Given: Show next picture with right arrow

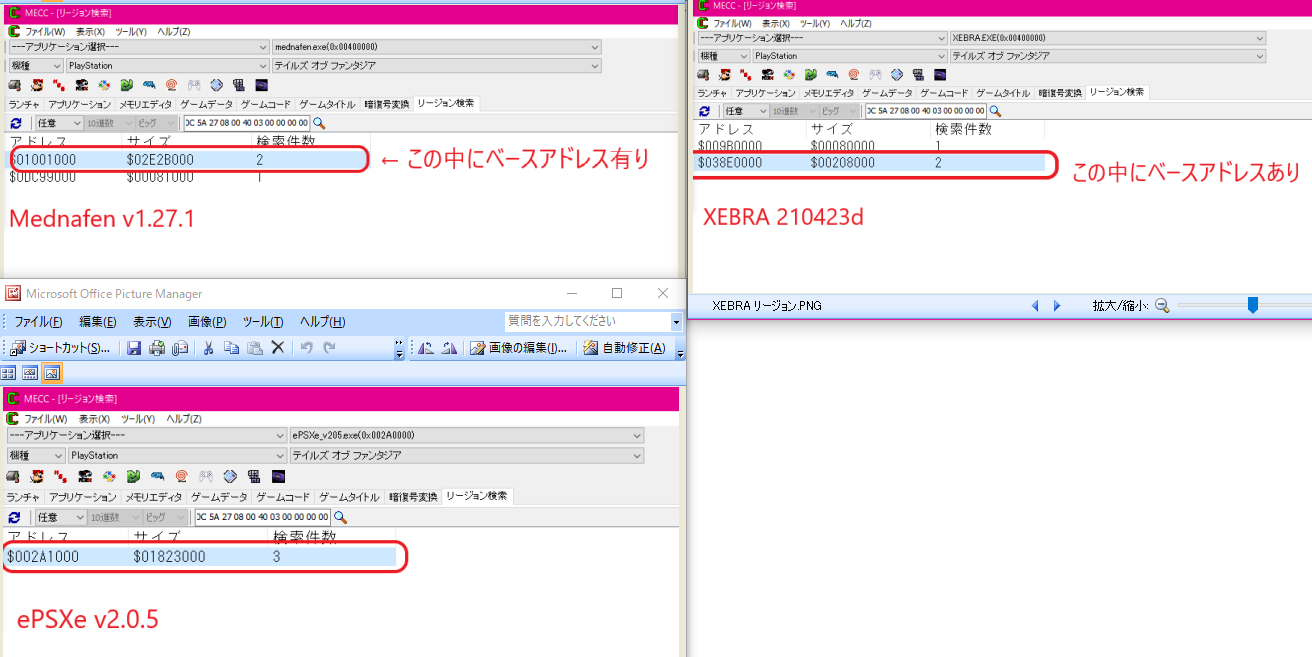Looking at the screenshot, I should pos(1057,306).
